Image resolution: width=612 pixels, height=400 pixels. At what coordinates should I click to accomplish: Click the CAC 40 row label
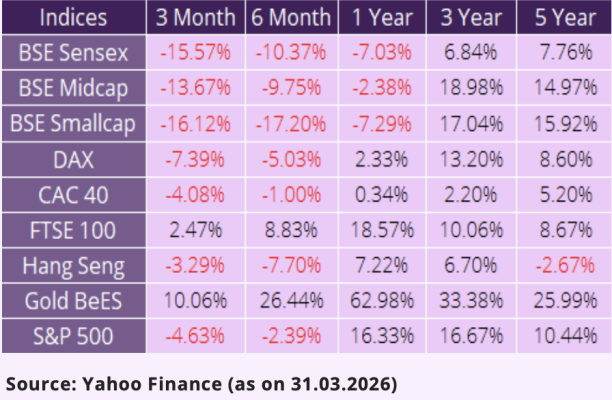(74, 194)
